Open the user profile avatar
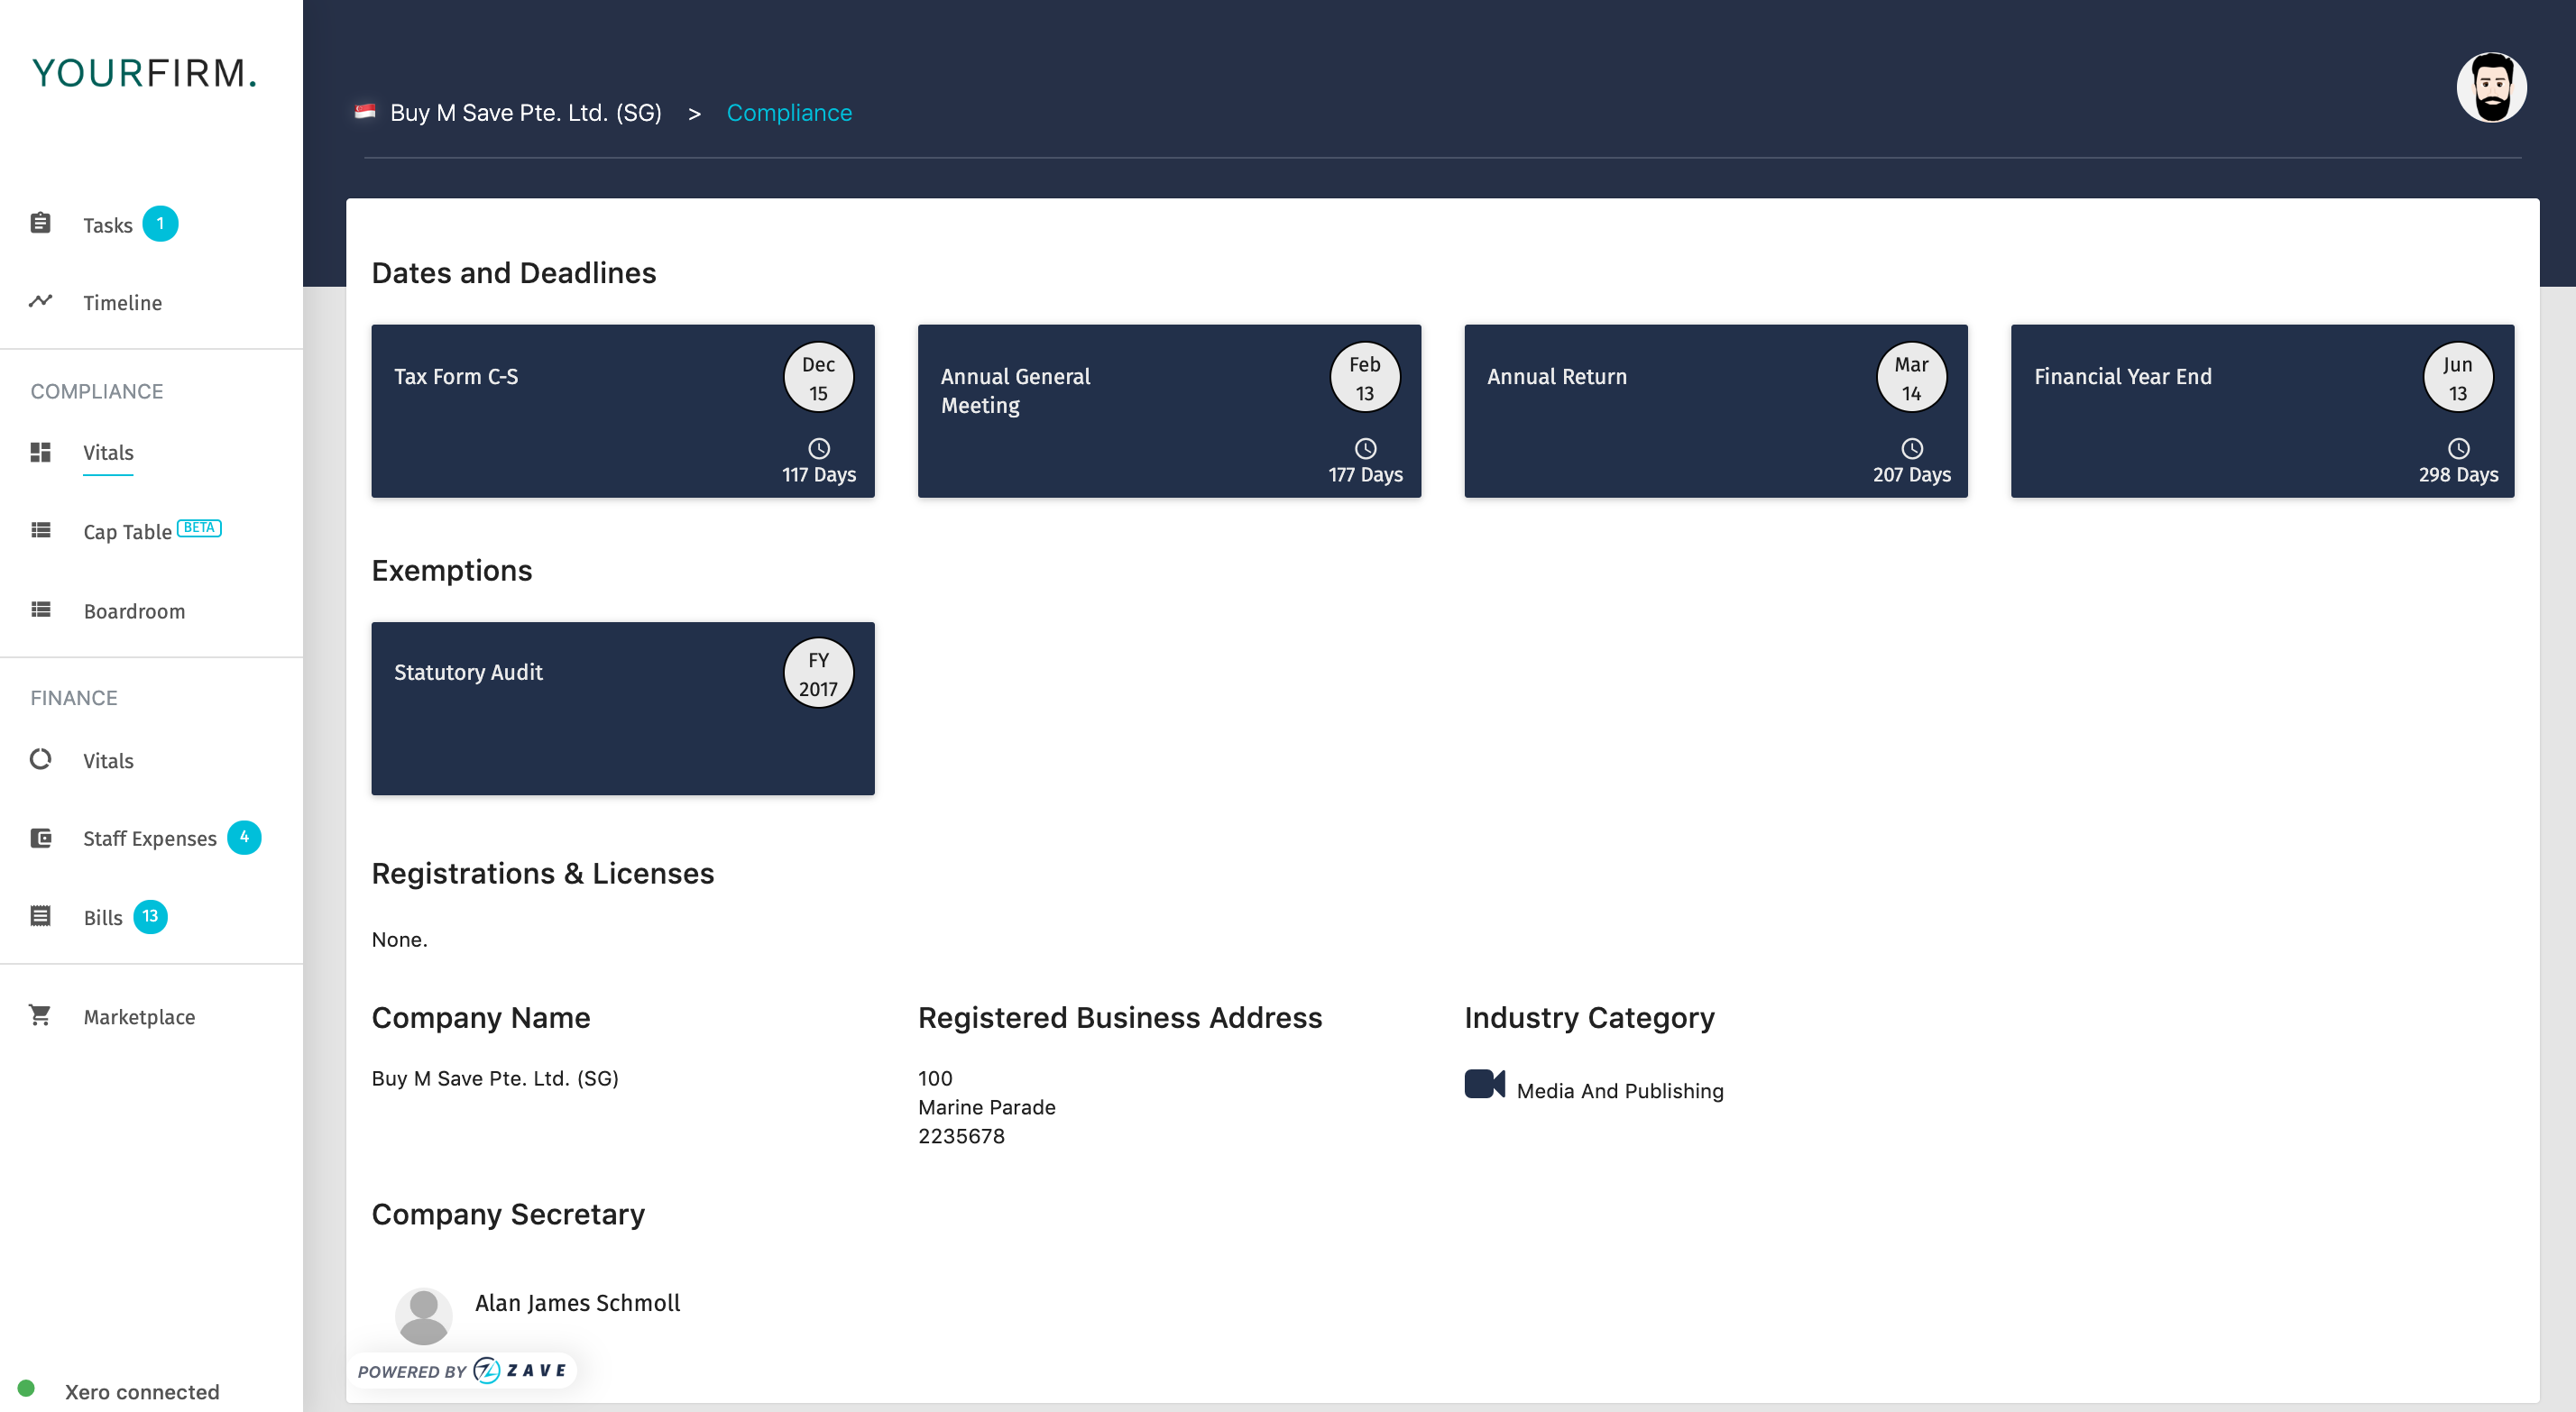2576x1412 pixels. (x=2491, y=87)
